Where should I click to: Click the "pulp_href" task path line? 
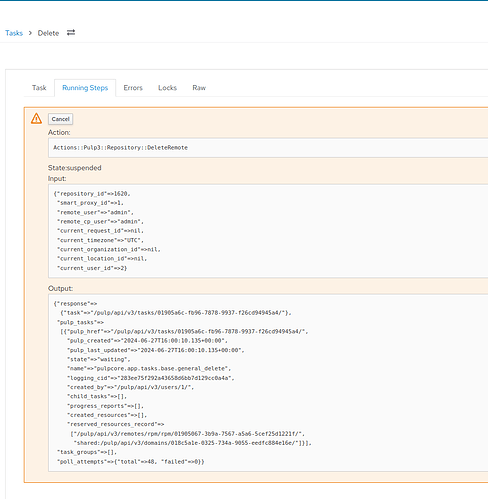point(184,332)
